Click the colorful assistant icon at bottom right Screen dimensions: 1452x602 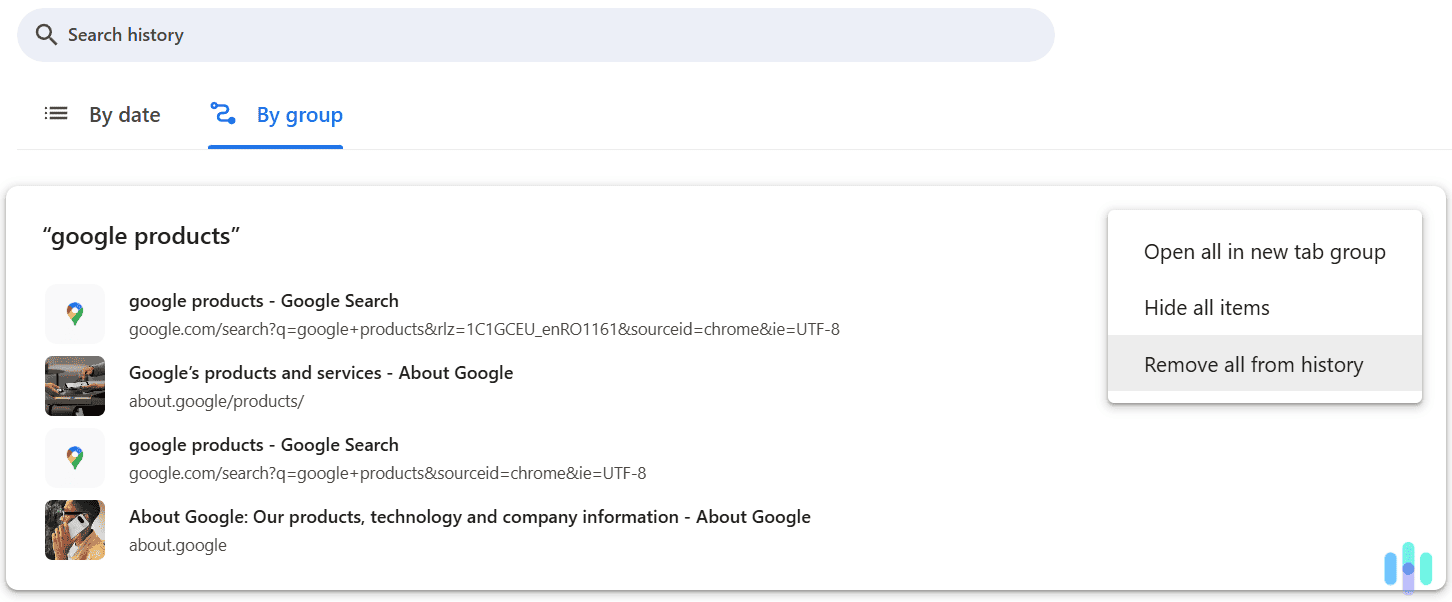(x=1408, y=567)
